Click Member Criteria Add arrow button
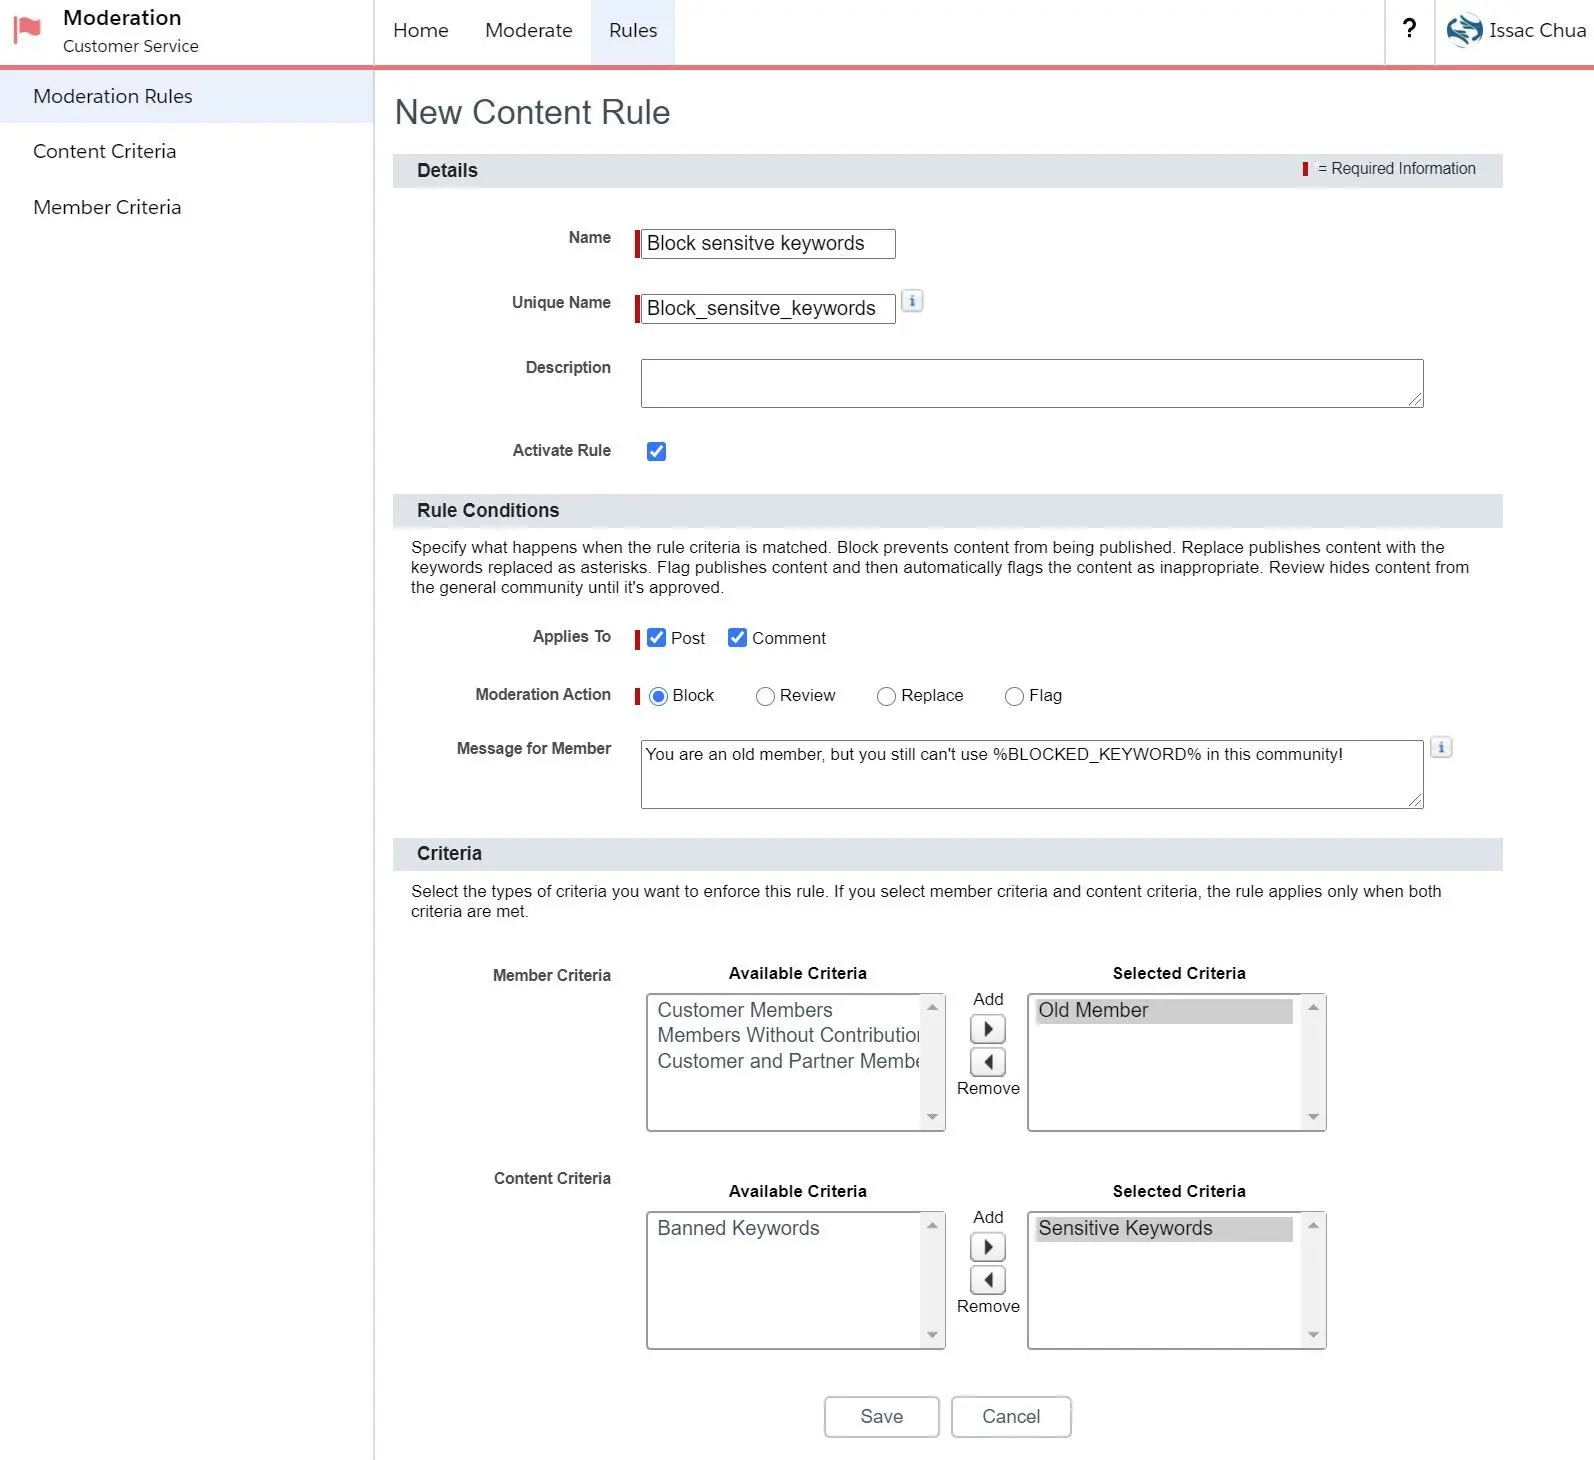This screenshot has width=1594, height=1460. pyautogui.click(x=988, y=1029)
